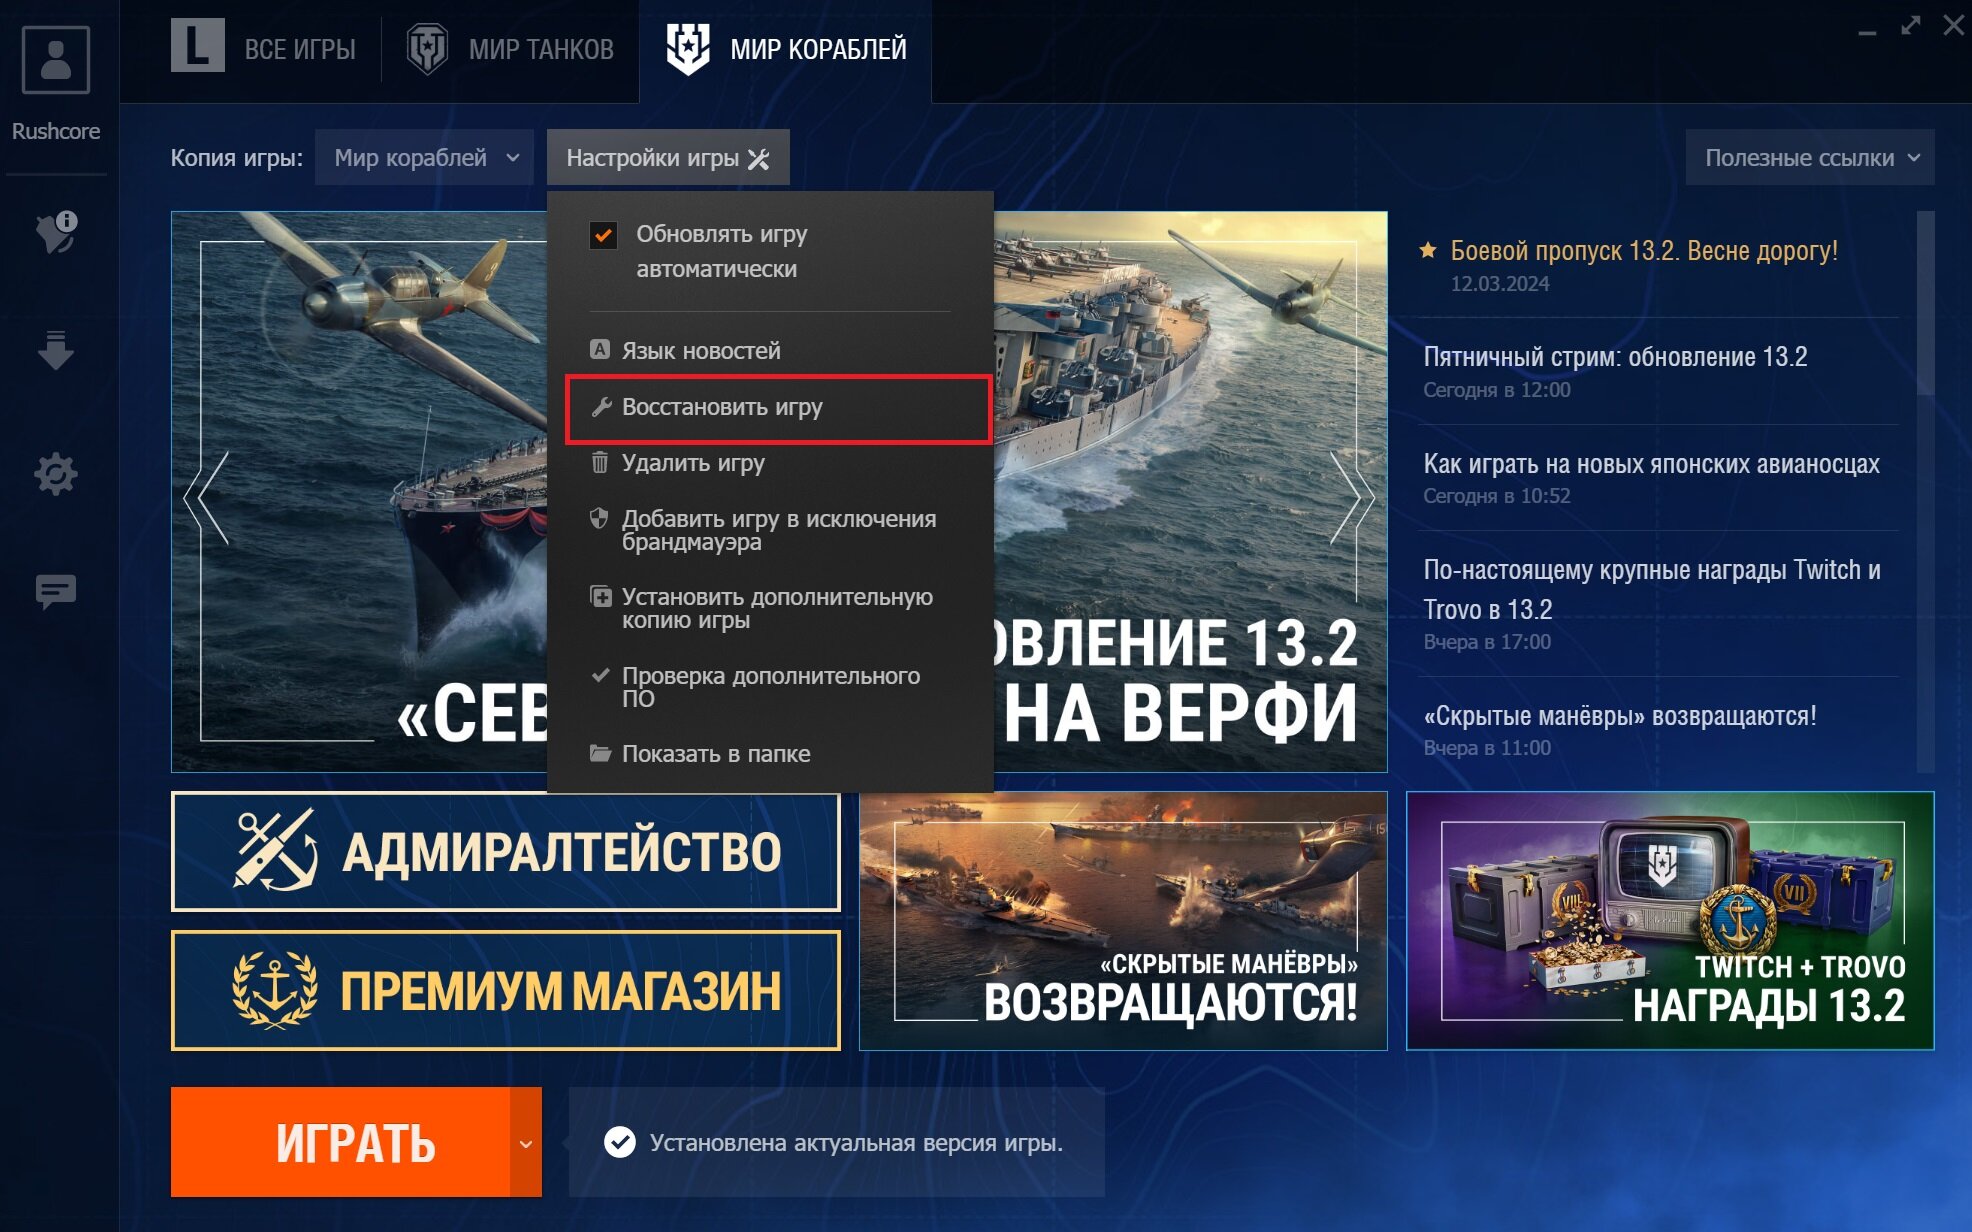This screenshot has width=1972, height=1232.
Task: Open launcher settings gear icon
Action: pos(56,473)
